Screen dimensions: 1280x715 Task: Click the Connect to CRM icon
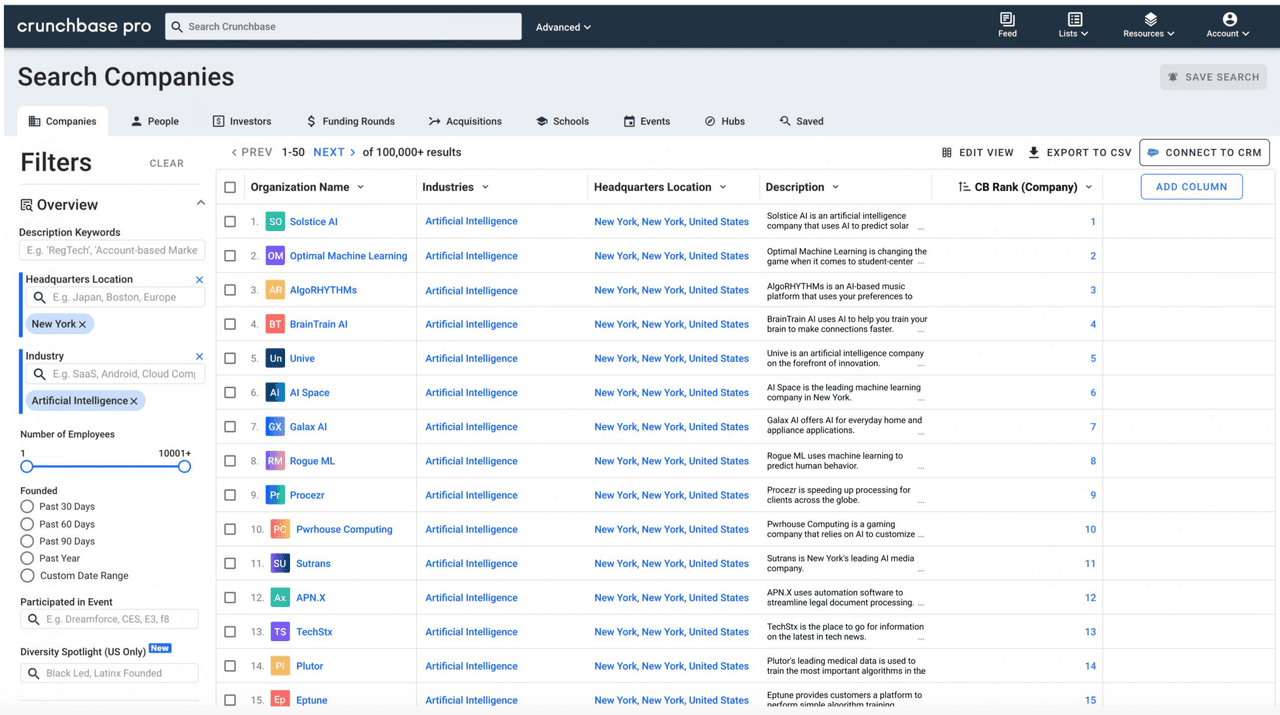(x=1157, y=152)
